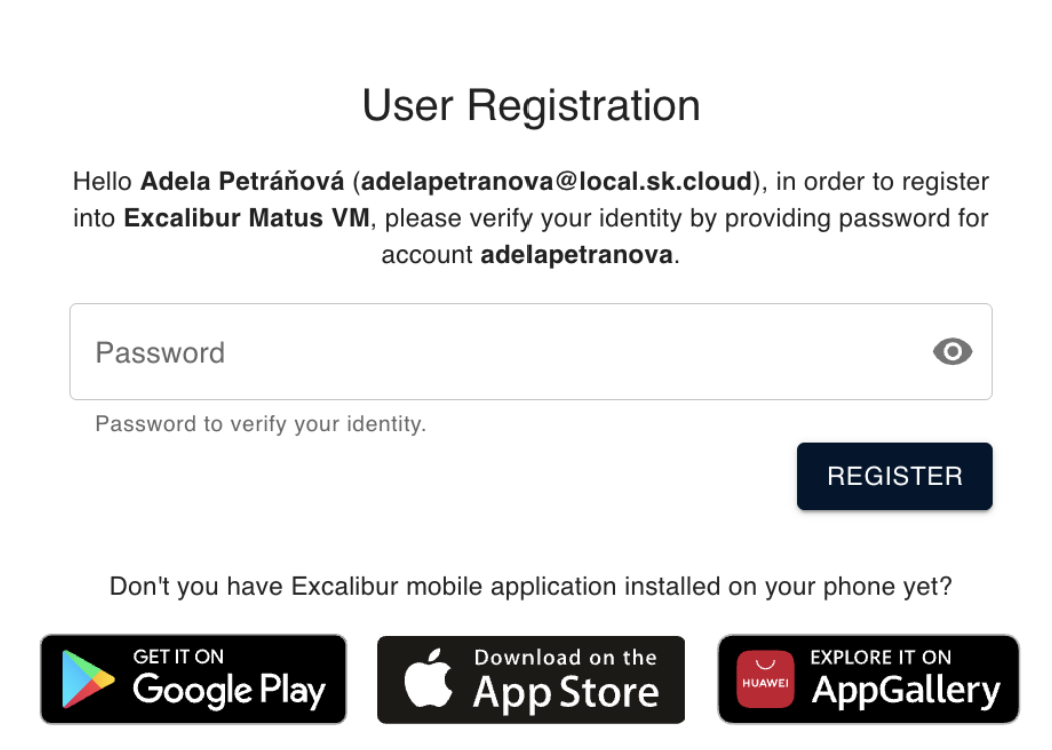This screenshot has width=1052, height=750.
Task: Click the colorful Google Play triangle logo
Action: tap(87, 679)
